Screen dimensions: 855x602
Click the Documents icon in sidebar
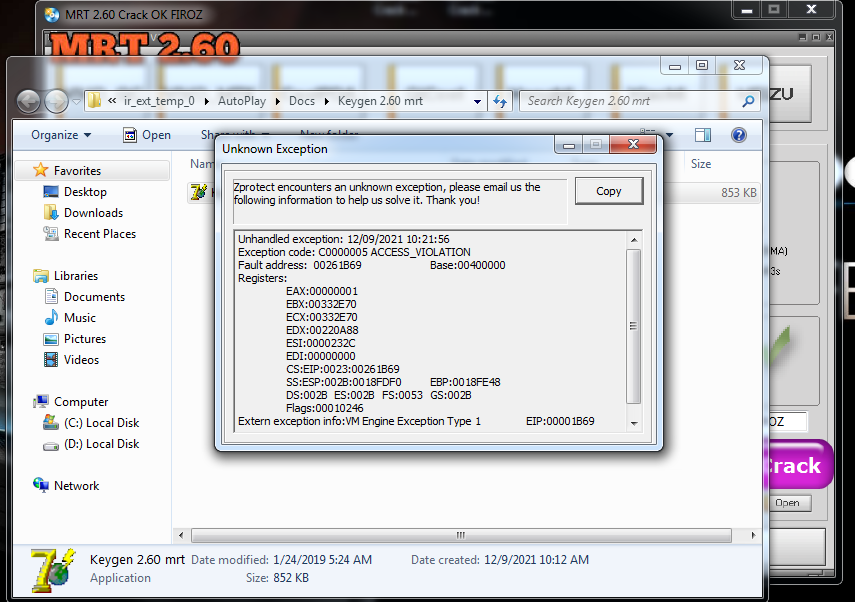[x=51, y=297]
